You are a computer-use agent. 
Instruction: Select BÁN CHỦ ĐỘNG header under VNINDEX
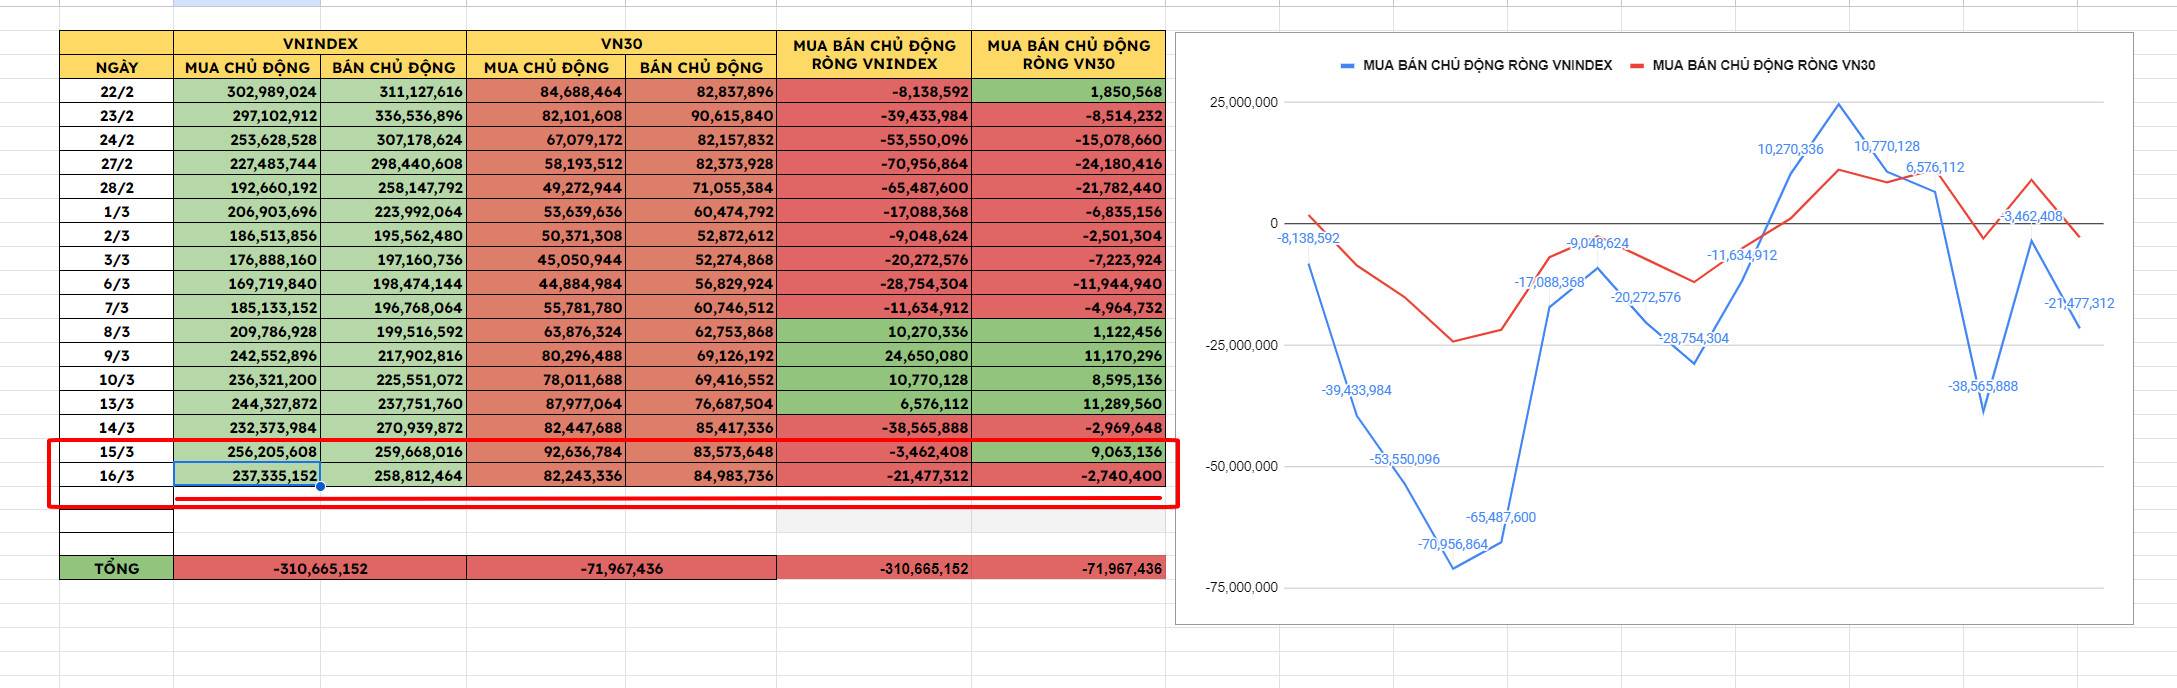[393, 67]
